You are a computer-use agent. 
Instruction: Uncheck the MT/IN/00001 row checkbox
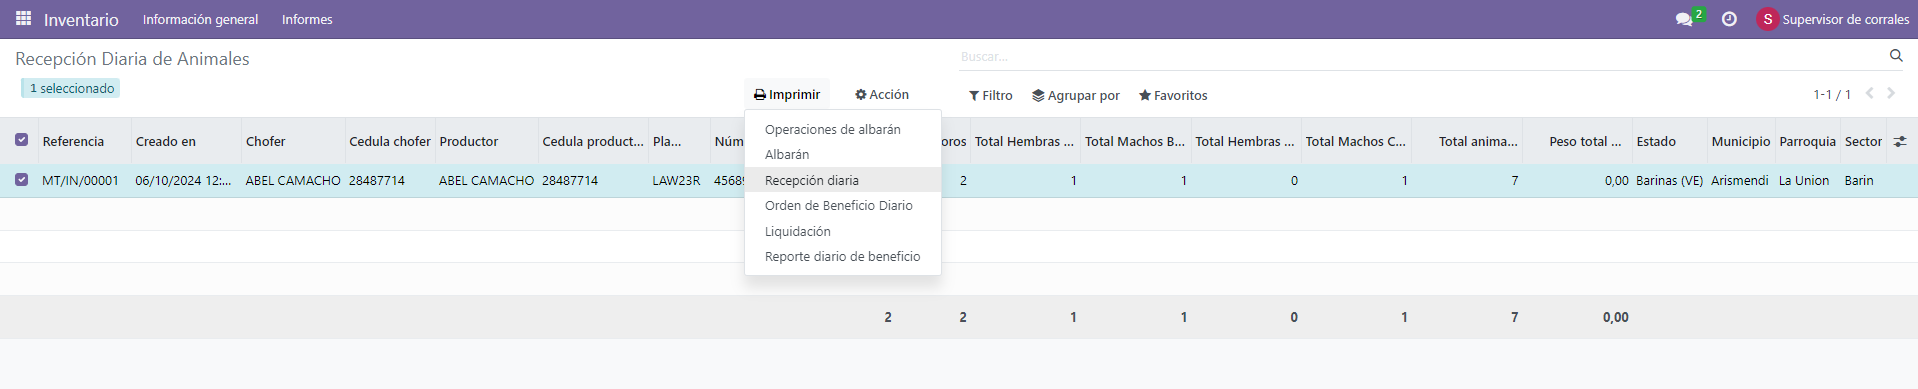click(x=22, y=180)
